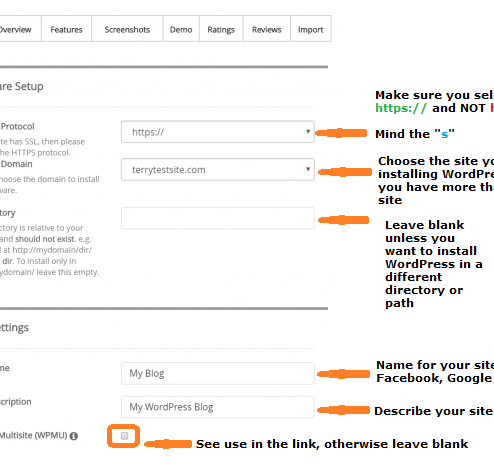Select the Import tab
The height and width of the screenshot is (465, 494).
pos(311,30)
